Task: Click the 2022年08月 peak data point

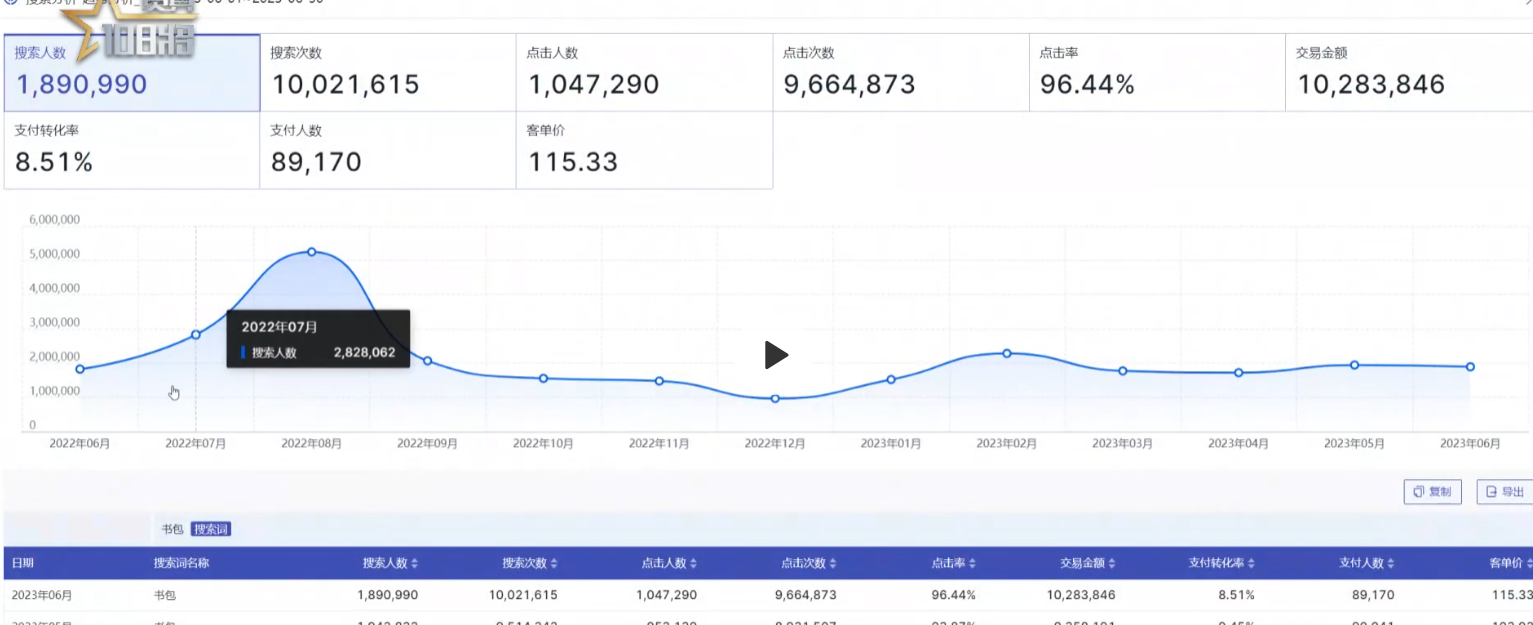Action: (312, 252)
